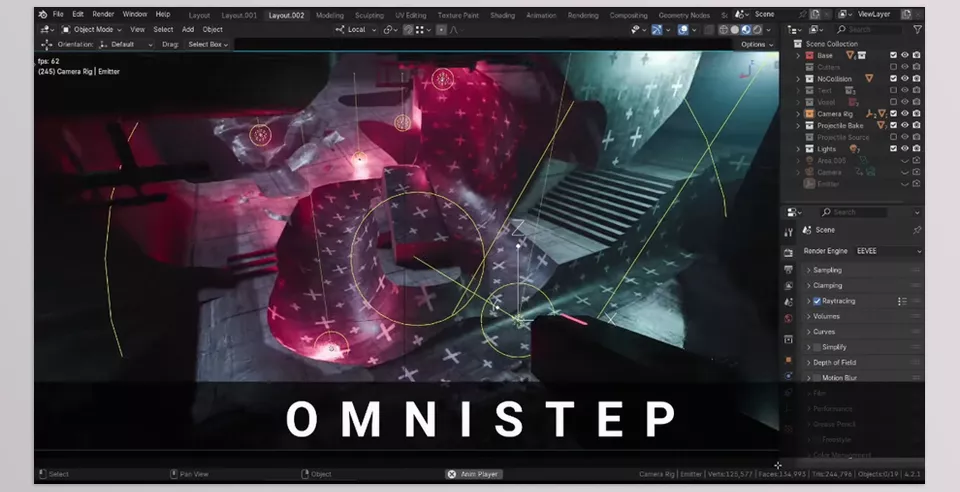The width and height of the screenshot is (960, 492).
Task: Open the pivot point dropdown
Action: [x=389, y=29]
